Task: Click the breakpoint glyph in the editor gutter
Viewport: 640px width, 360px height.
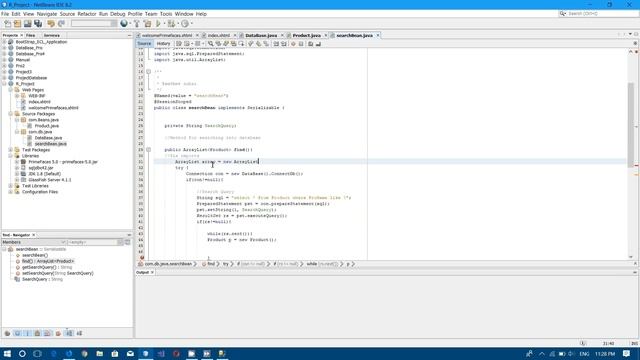Action: tap(142, 258)
